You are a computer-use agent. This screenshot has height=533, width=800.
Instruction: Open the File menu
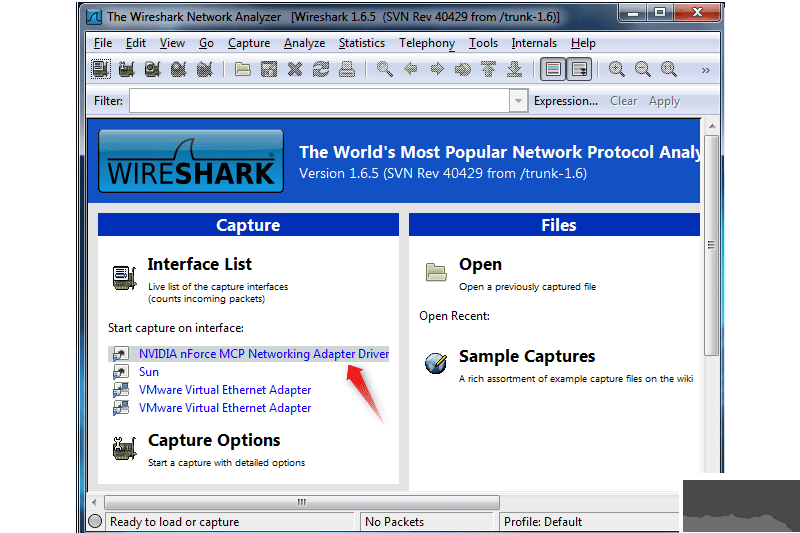(x=103, y=43)
